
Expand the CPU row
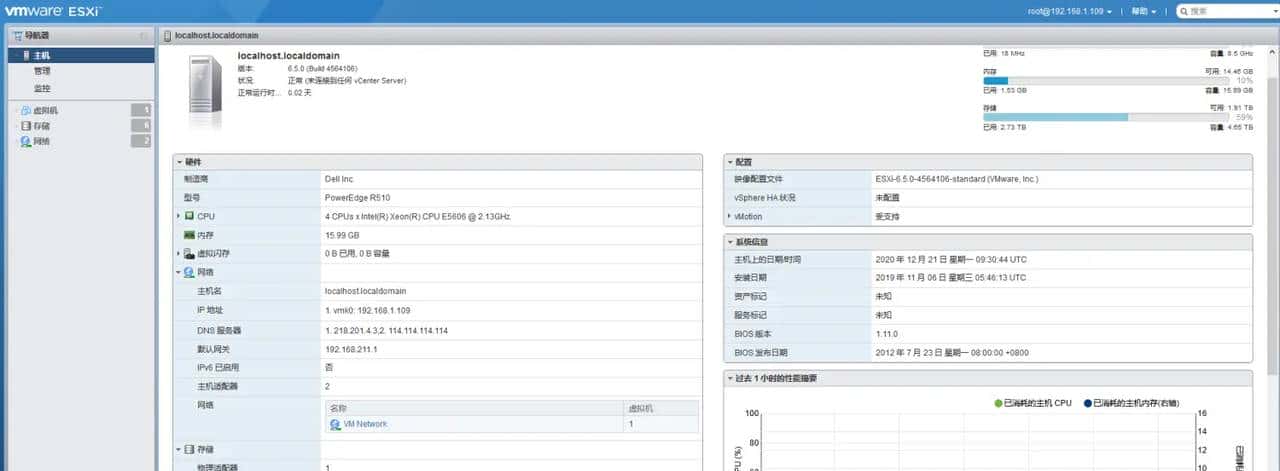click(x=179, y=216)
